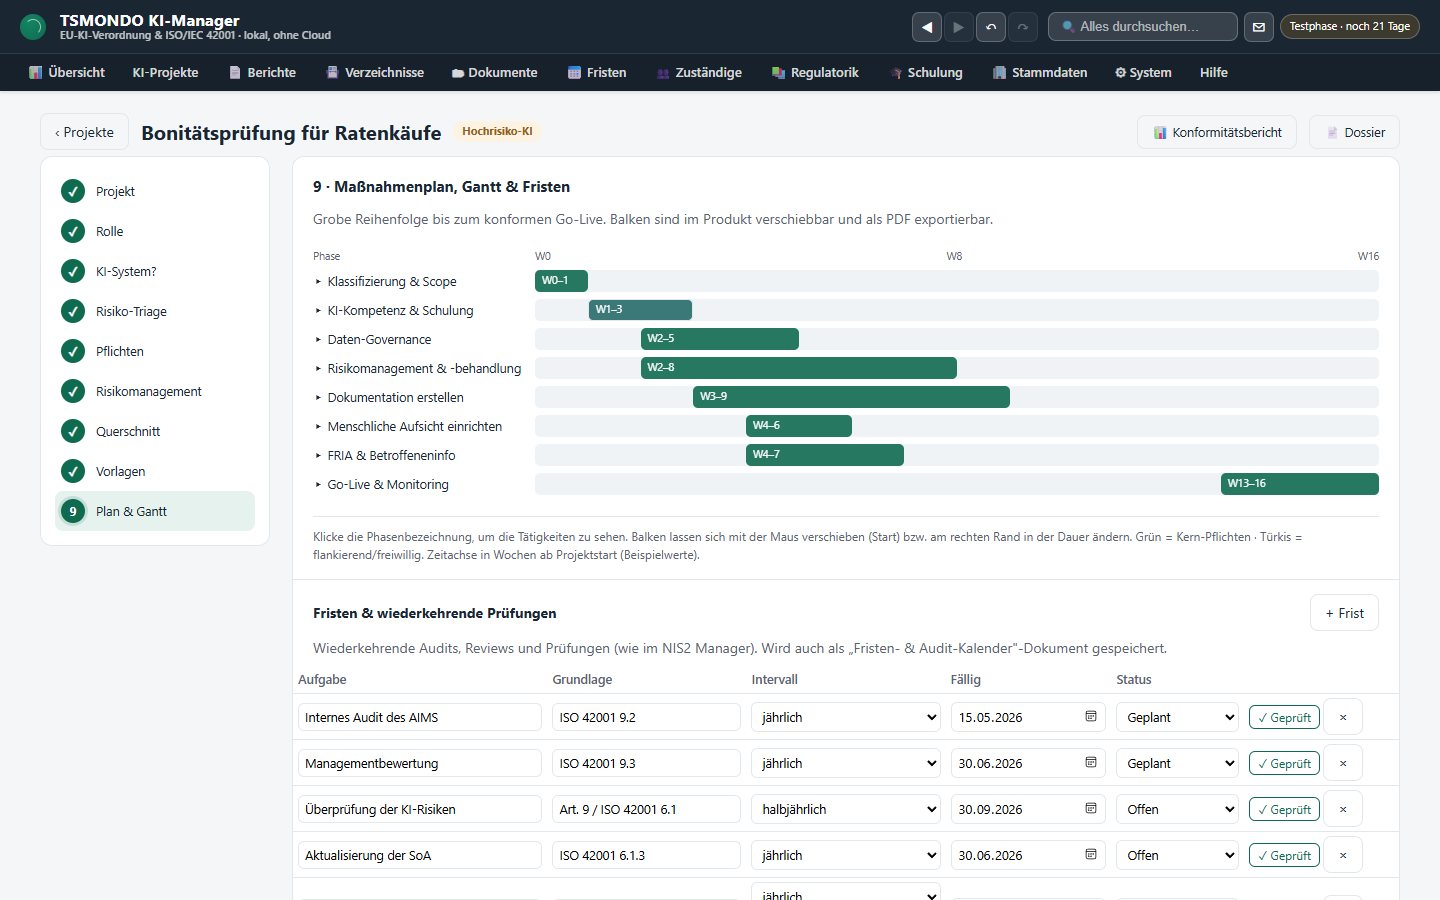
Task: Click the back navigation arrow icon
Action: coord(927,27)
